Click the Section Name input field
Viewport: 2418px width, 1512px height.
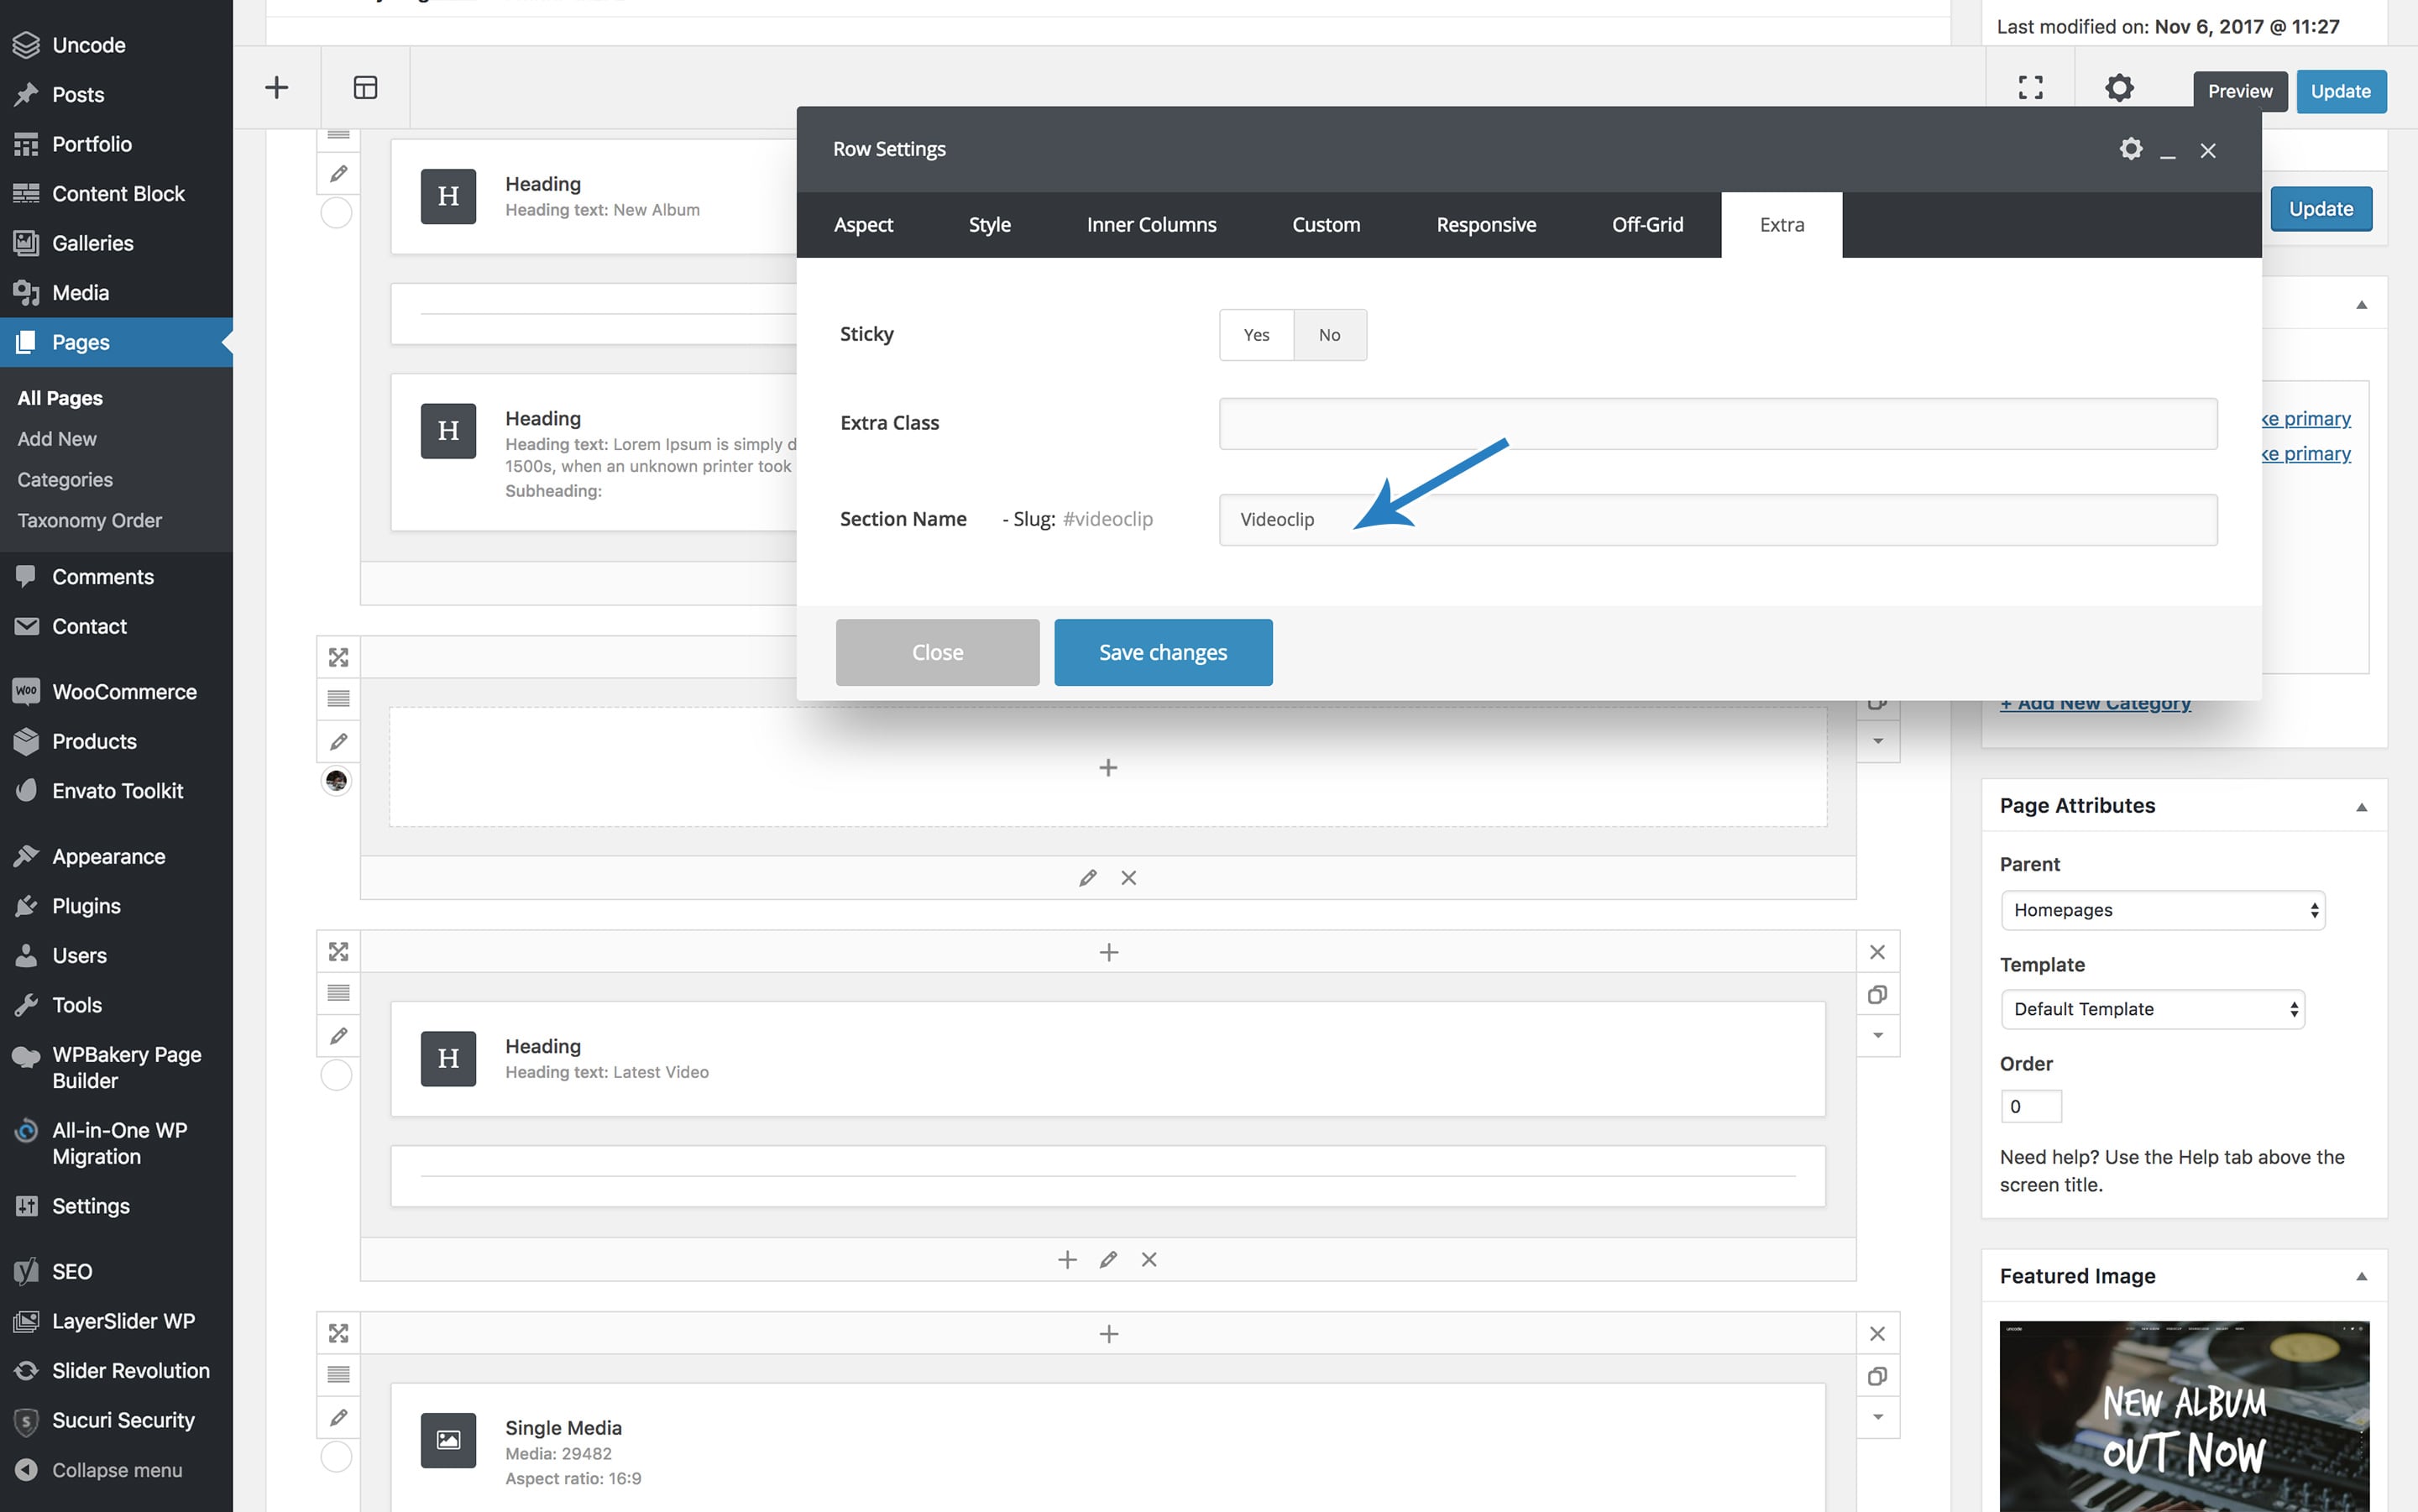1717,520
